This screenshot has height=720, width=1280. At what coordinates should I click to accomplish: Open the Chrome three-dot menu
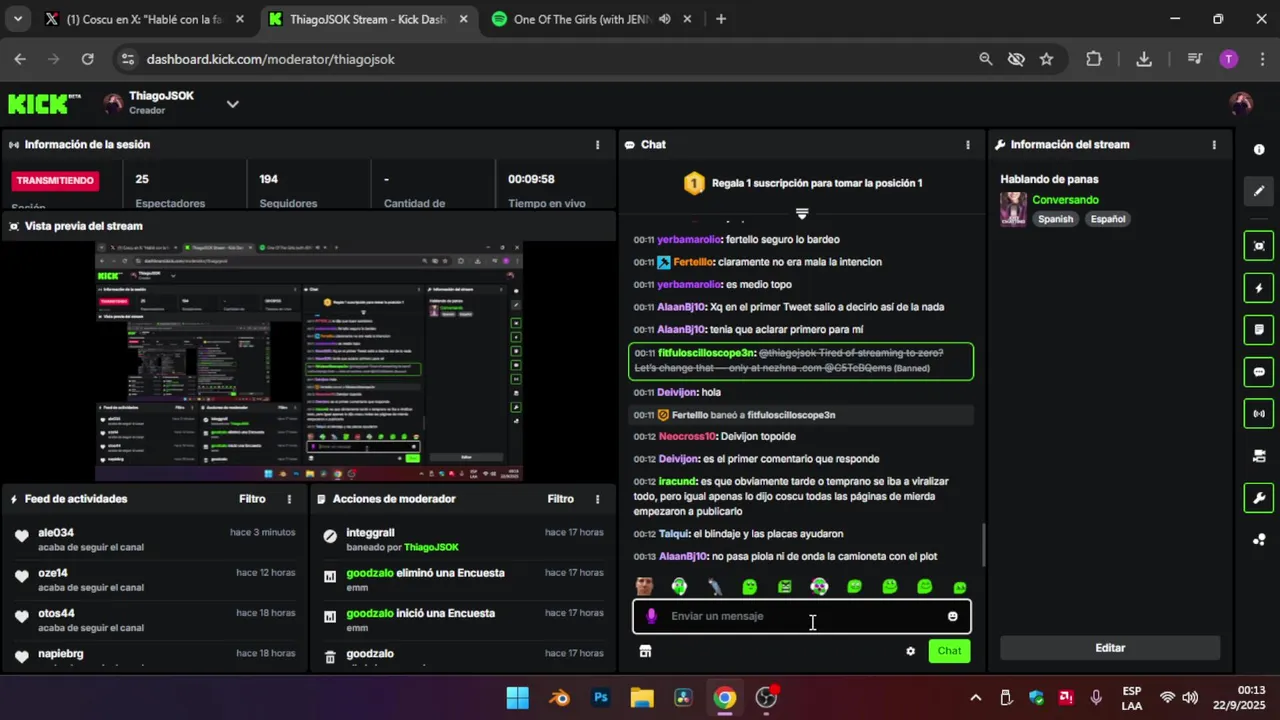click(x=1262, y=59)
